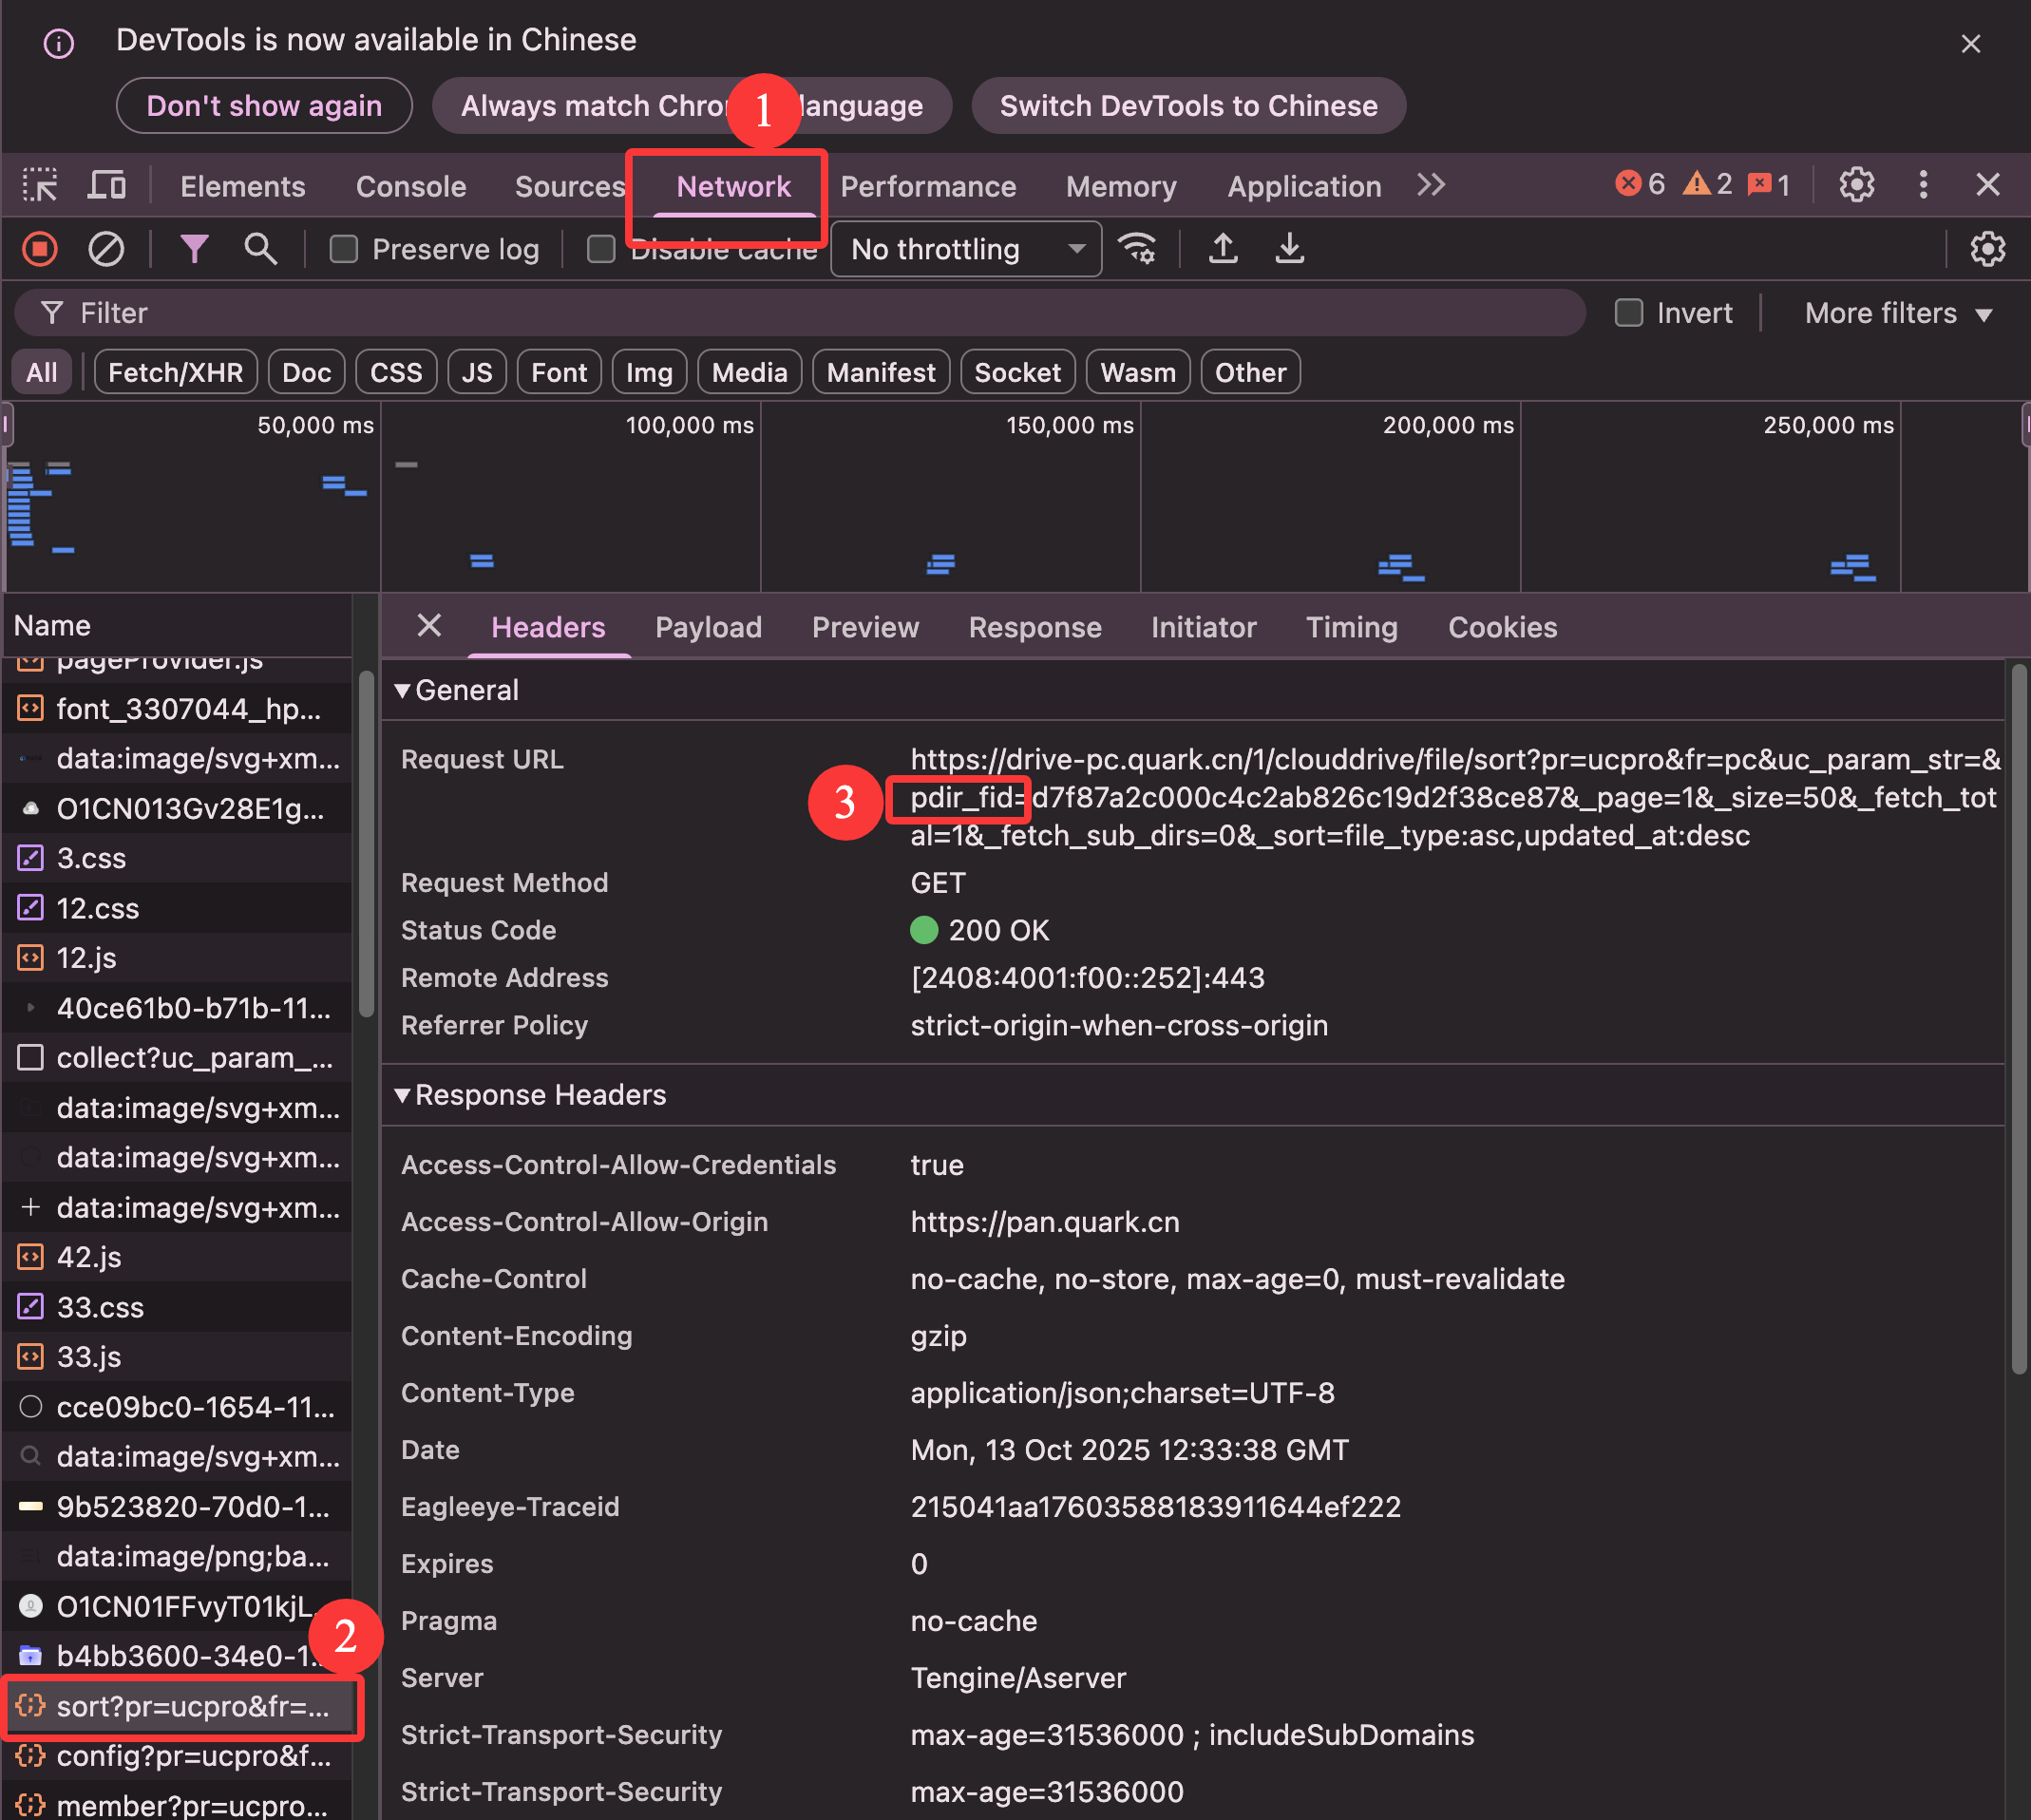The width and height of the screenshot is (2031, 1820).
Task: Click Import HAR upload icon
Action: click(x=1223, y=249)
